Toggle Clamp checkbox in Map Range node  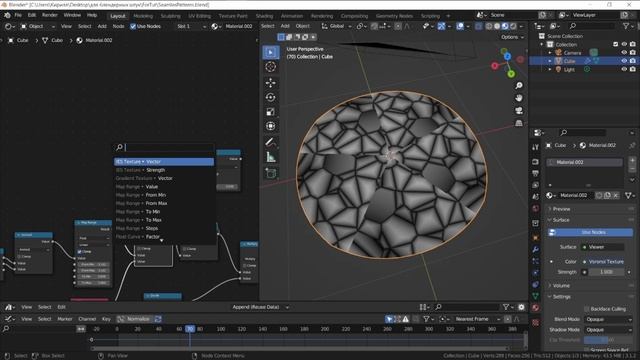(x=80, y=252)
